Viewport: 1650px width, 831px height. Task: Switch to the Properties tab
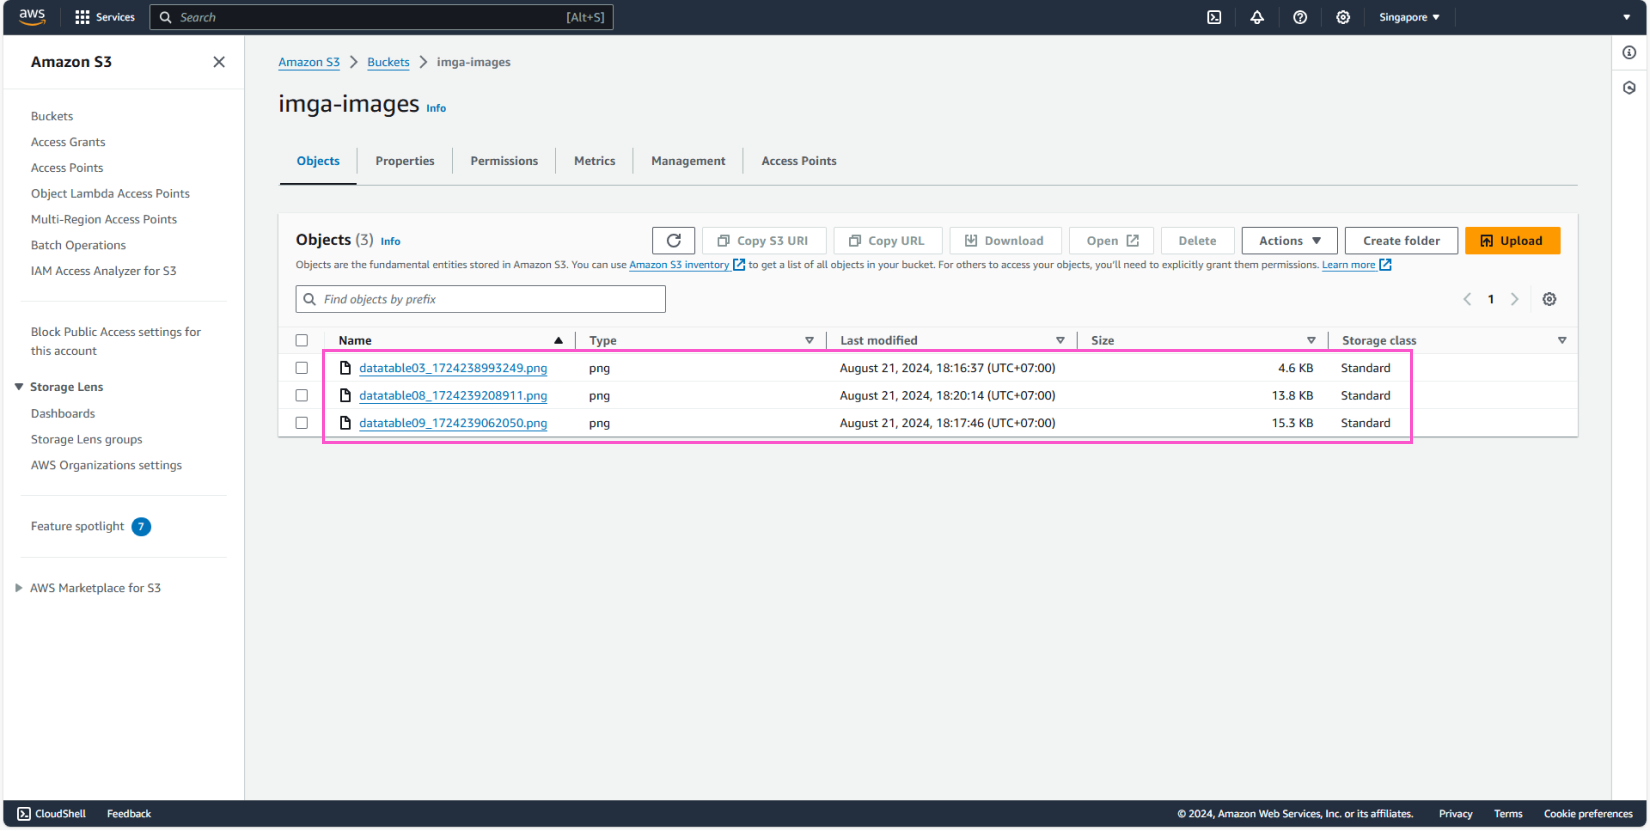coord(405,161)
